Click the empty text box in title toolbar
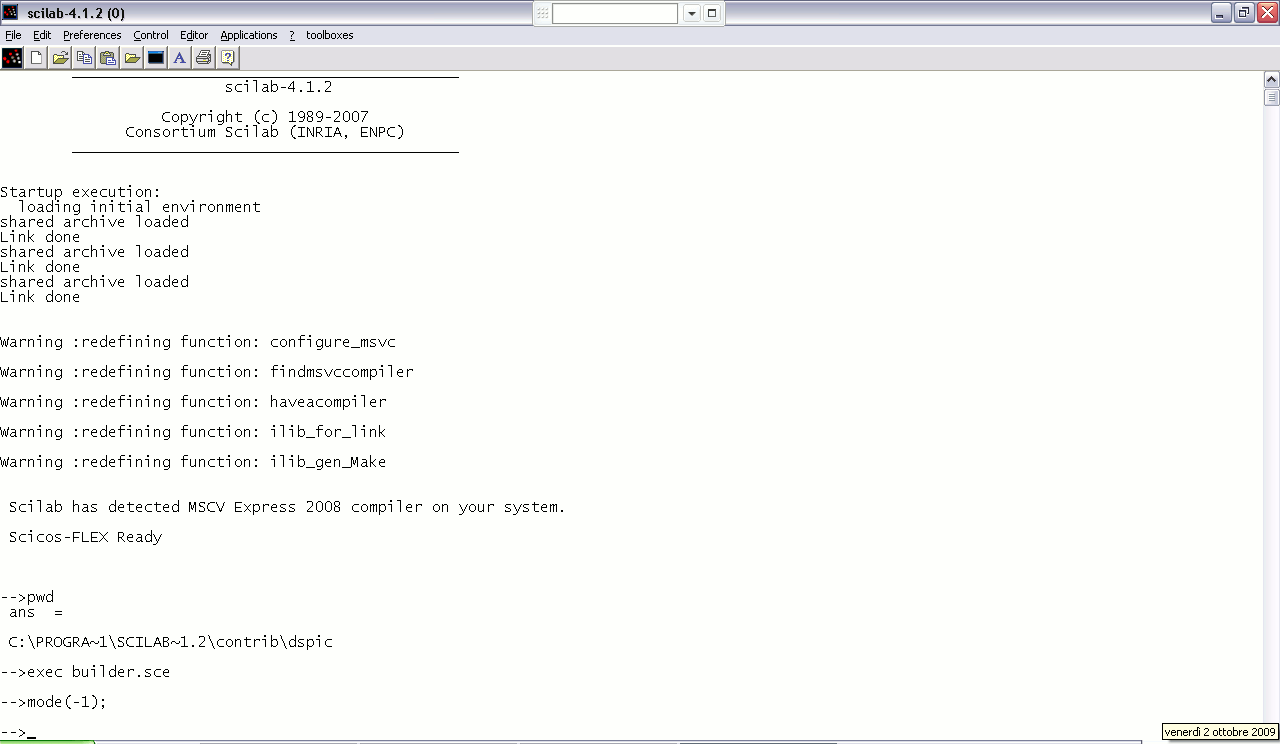Screen dimensions: 1280x744 (615, 13)
